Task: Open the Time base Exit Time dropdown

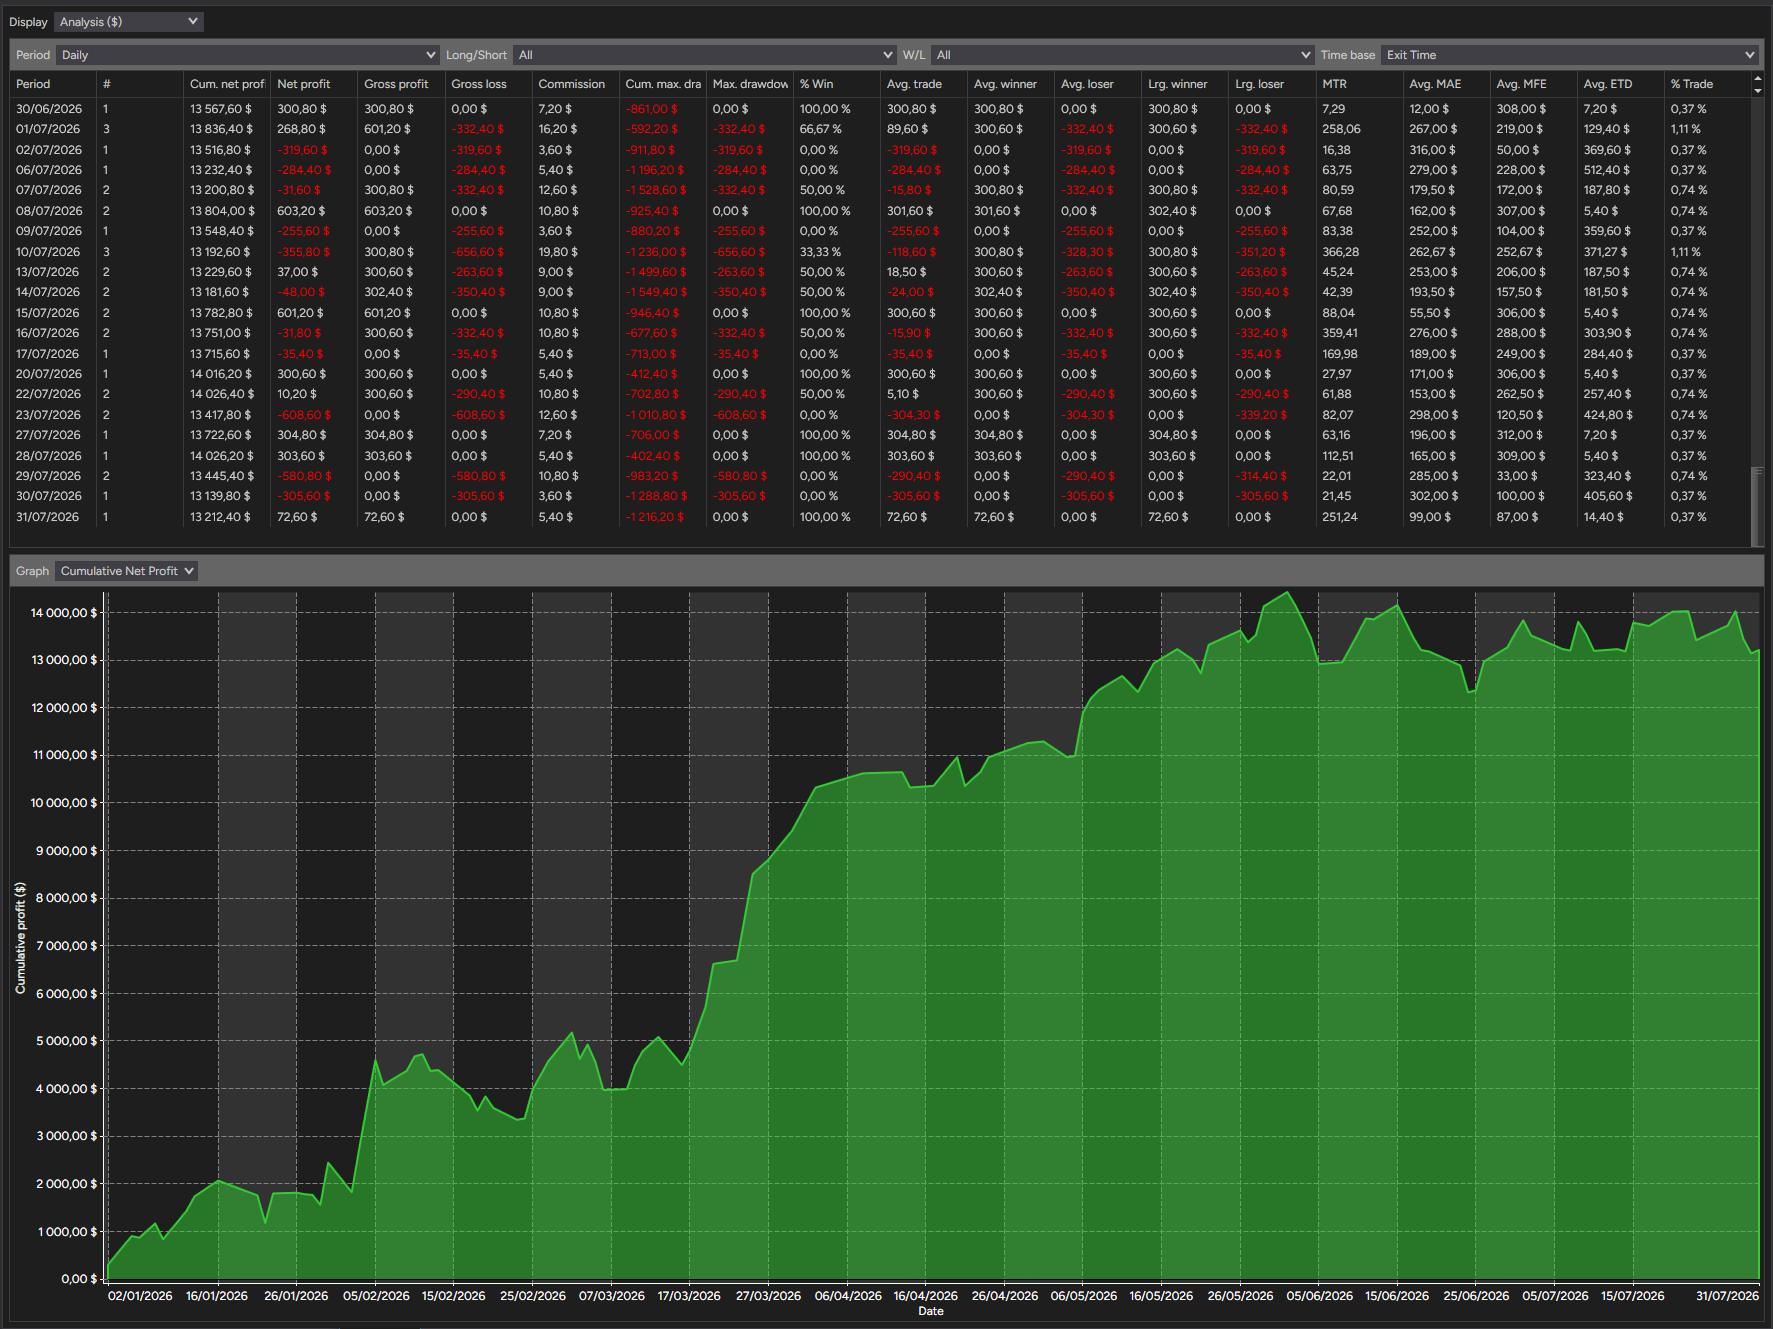Action: point(1569,55)
